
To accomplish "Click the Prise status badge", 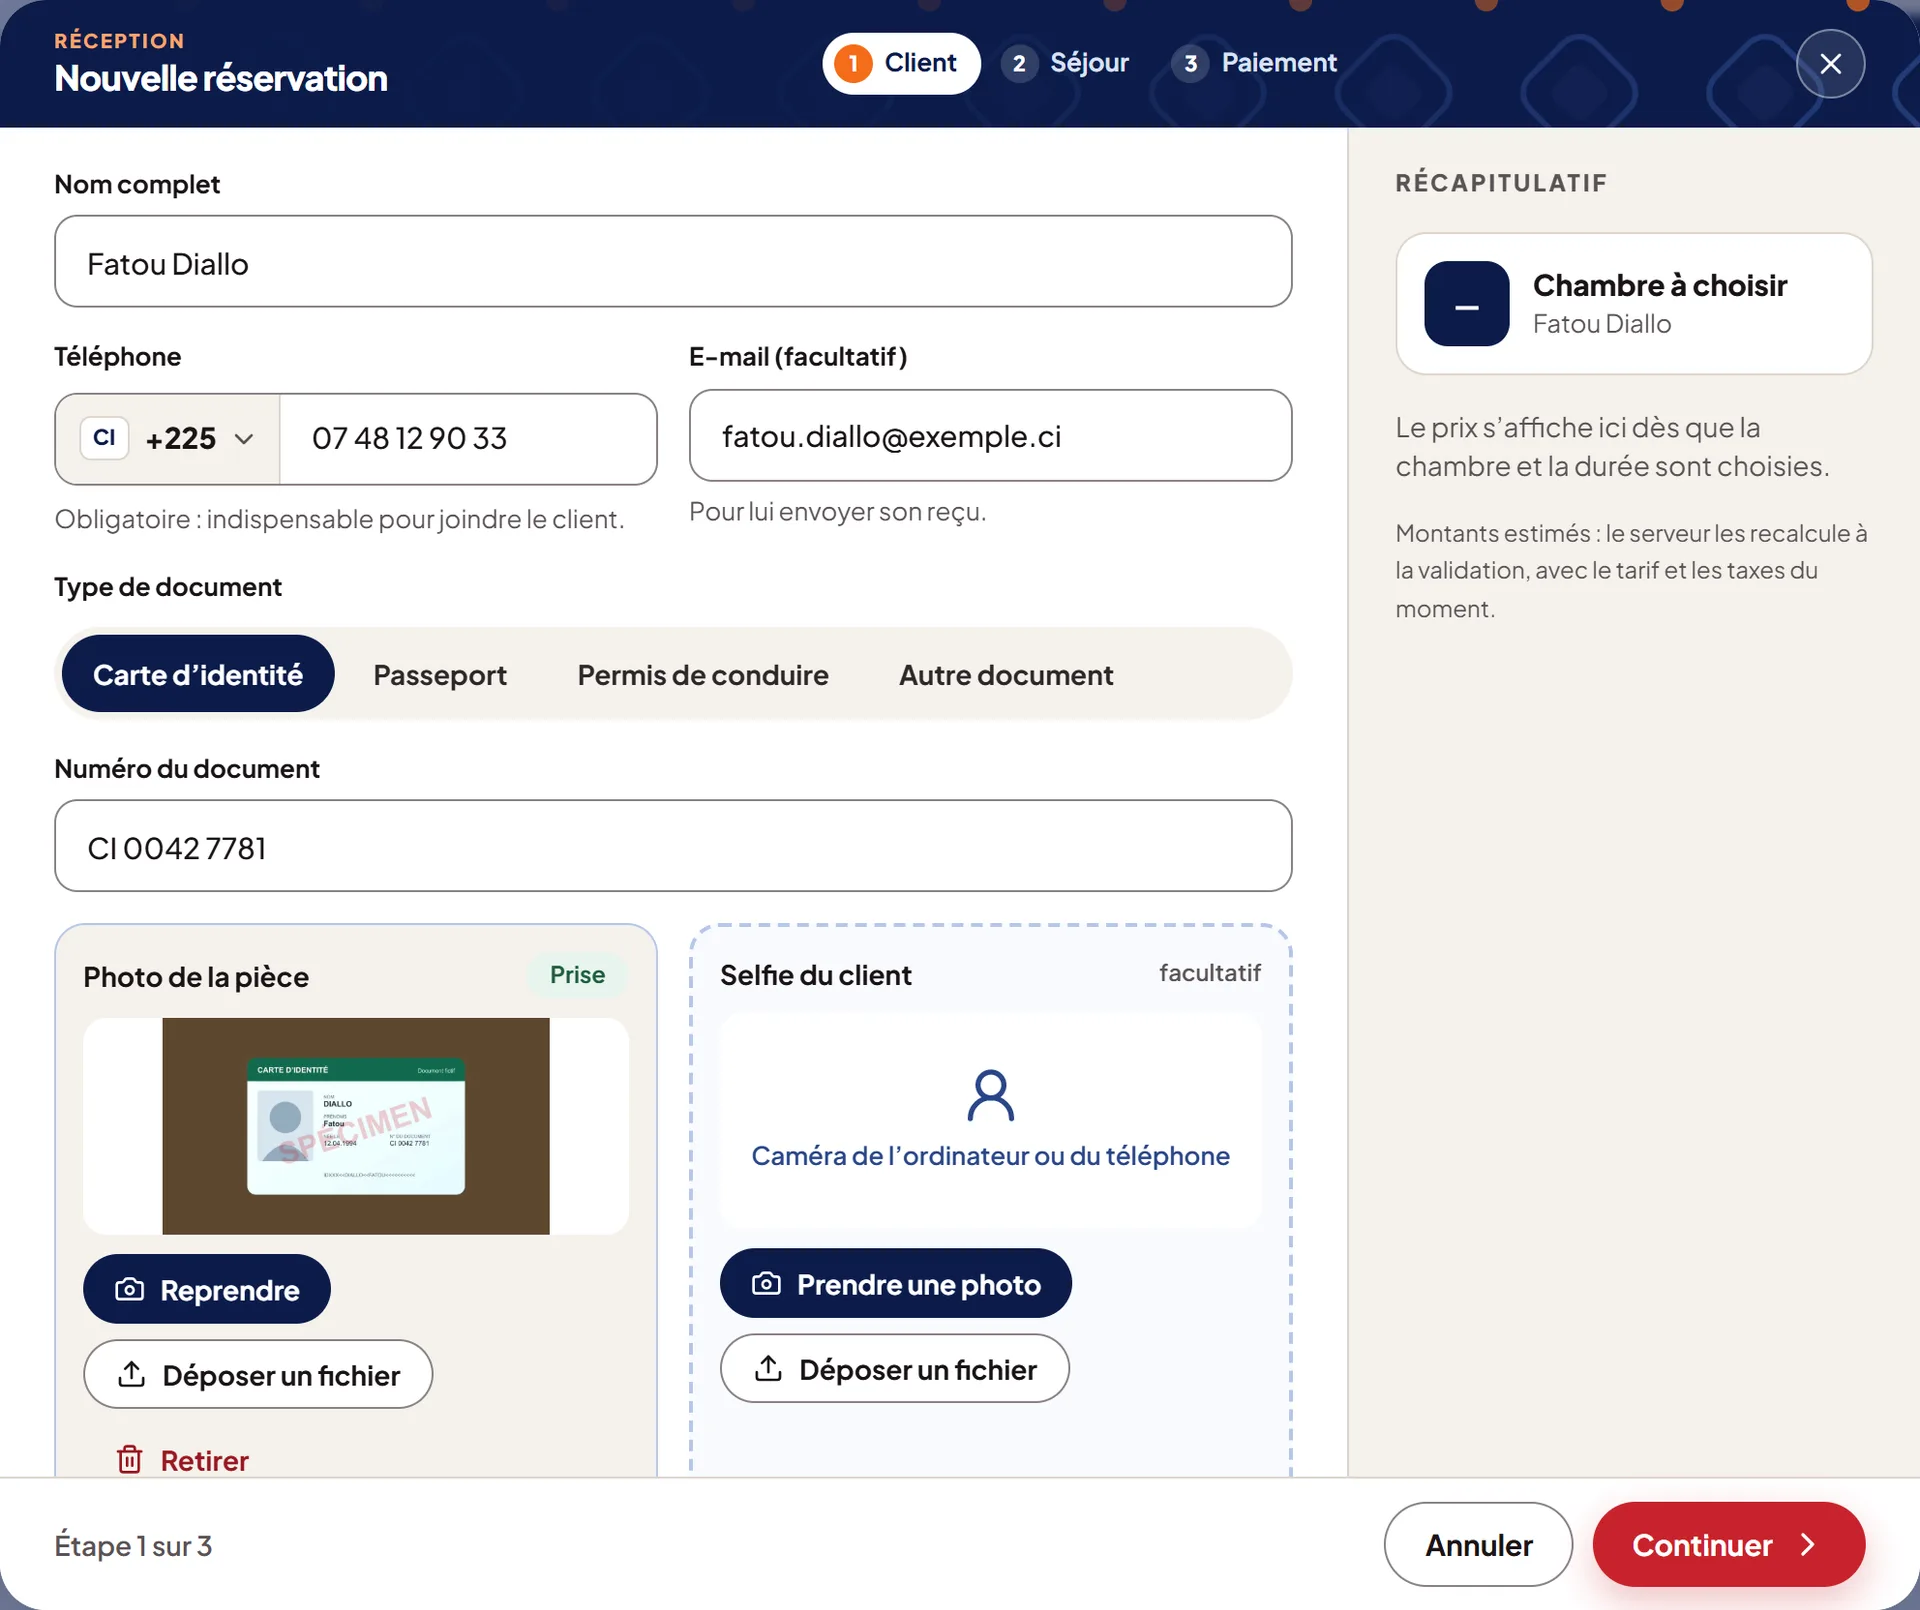I will coord(577,975).
